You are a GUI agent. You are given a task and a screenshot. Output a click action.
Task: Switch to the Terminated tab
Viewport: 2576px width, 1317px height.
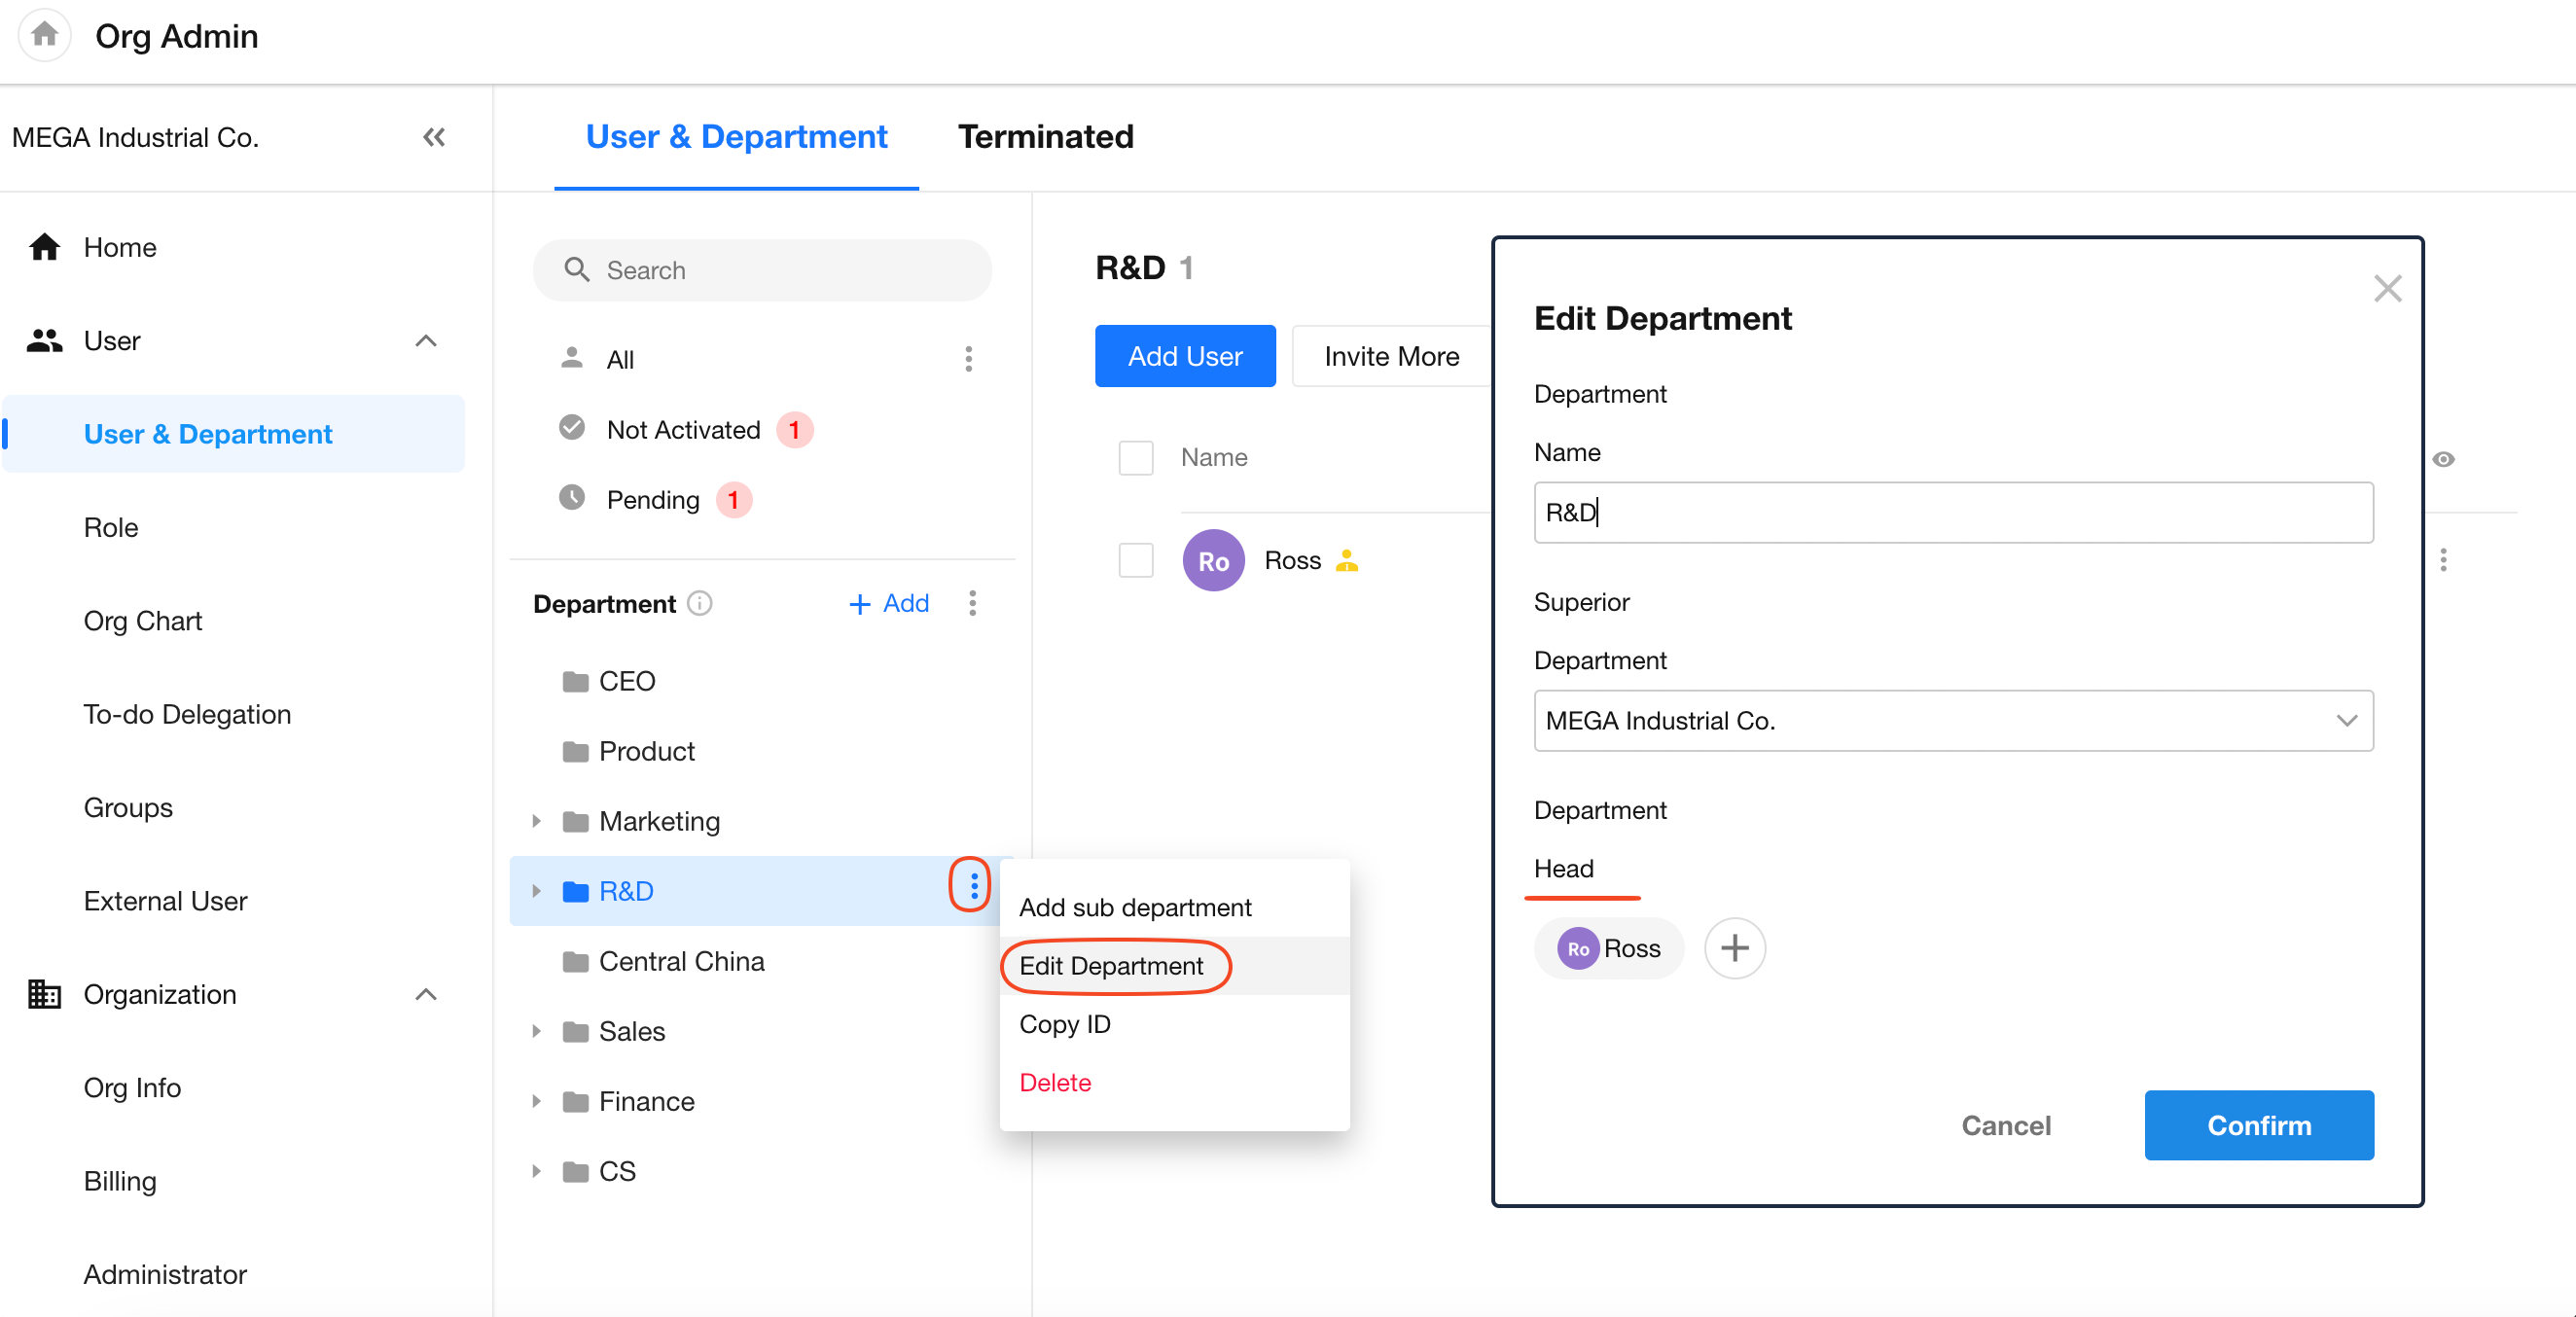tap(1045, 137)
